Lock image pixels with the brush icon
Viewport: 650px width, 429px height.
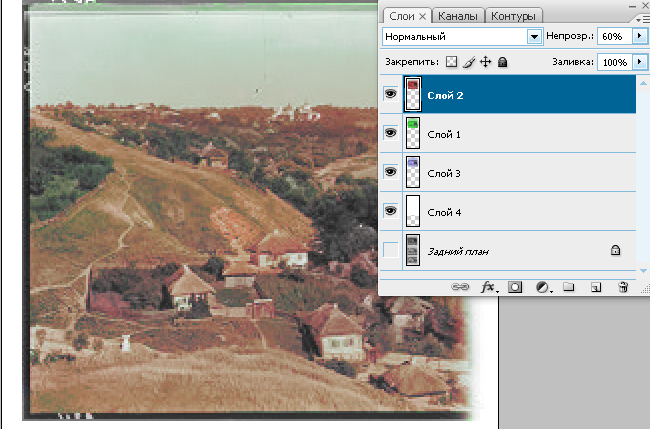point(467,62)
